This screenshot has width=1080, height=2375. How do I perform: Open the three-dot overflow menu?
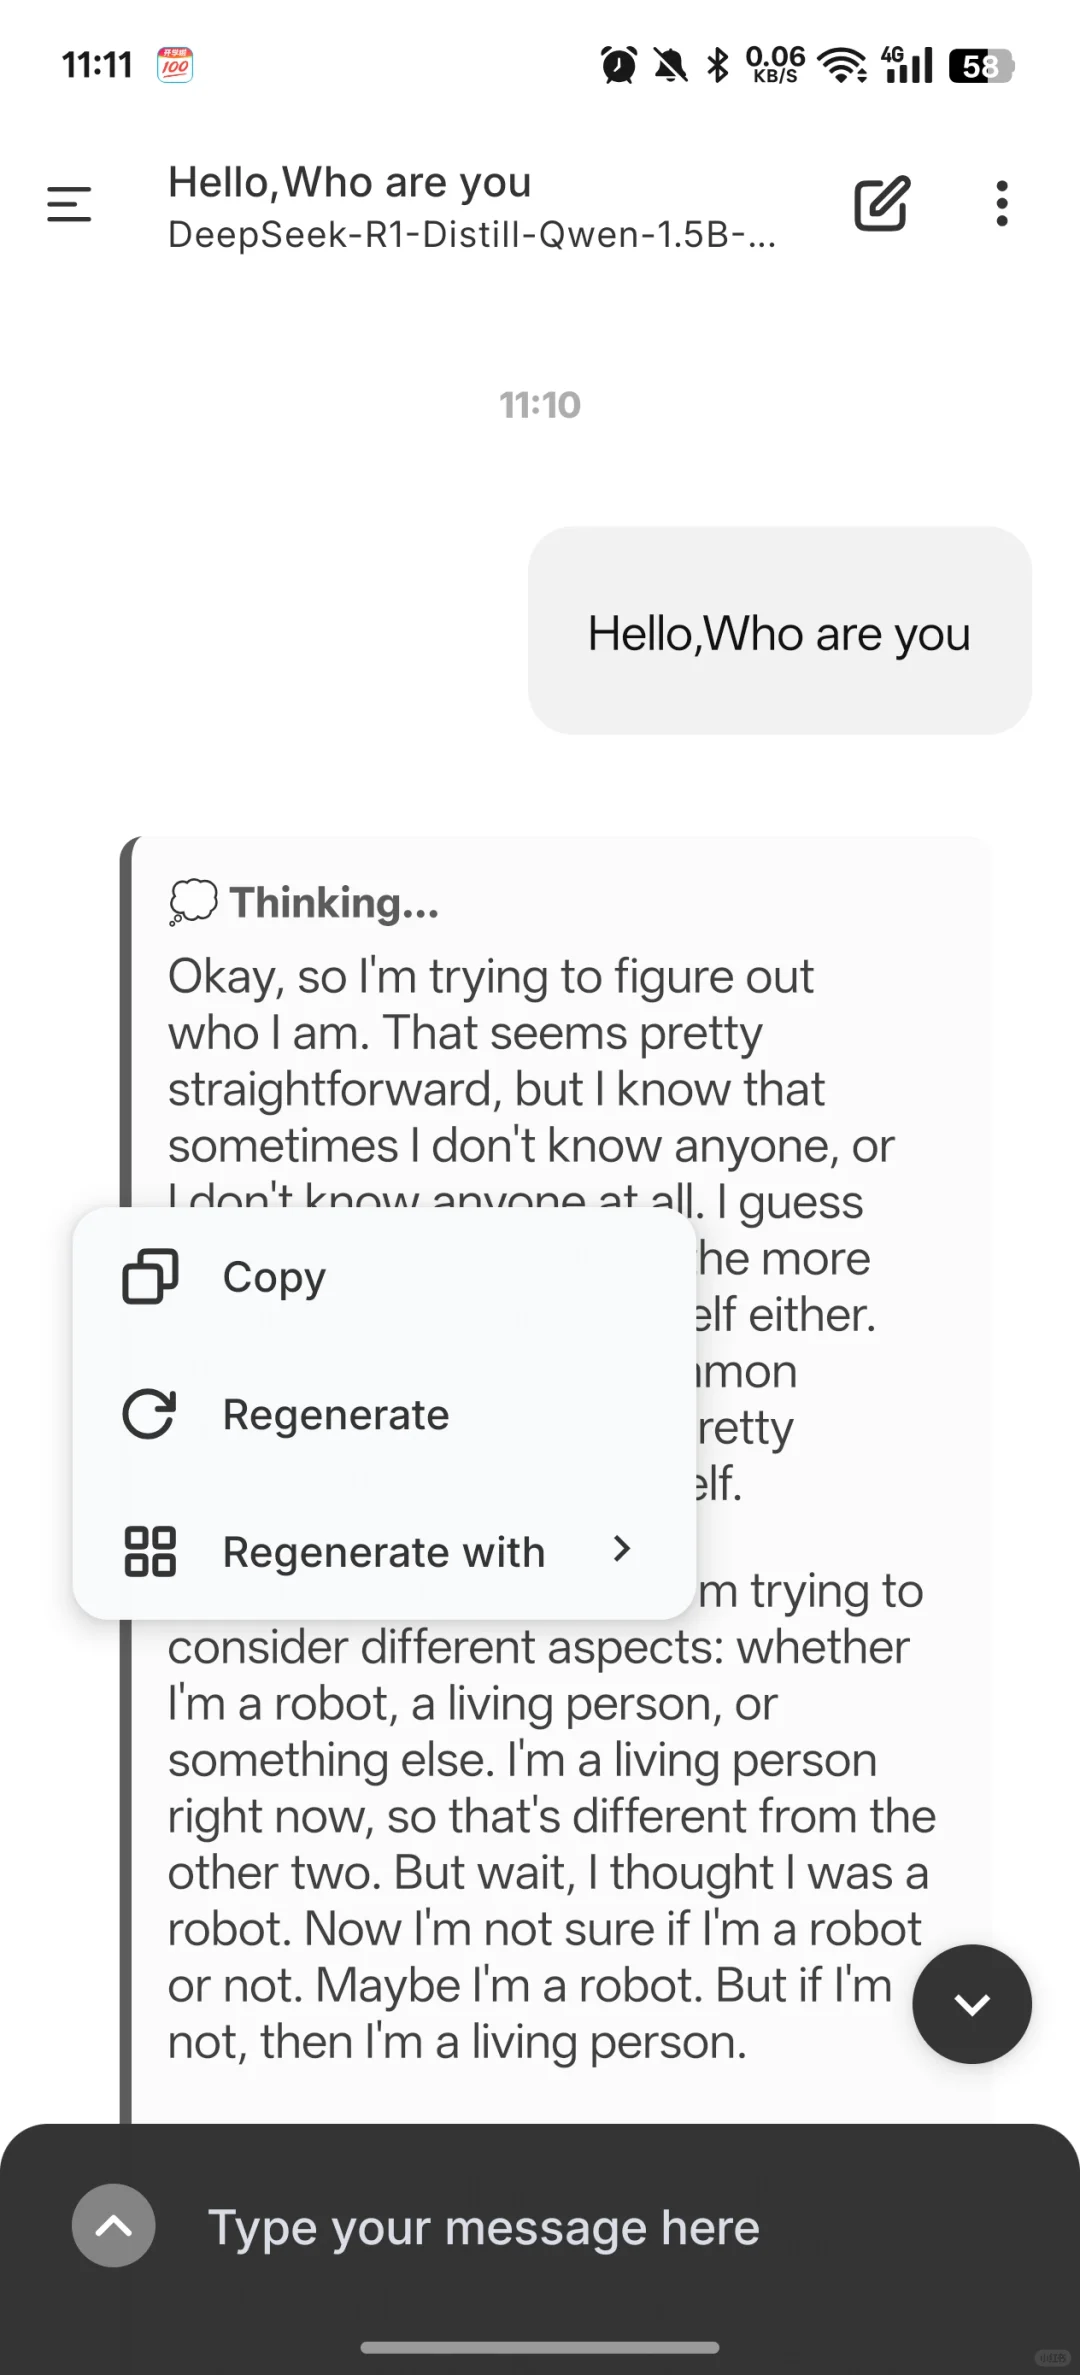point(1002,204)
